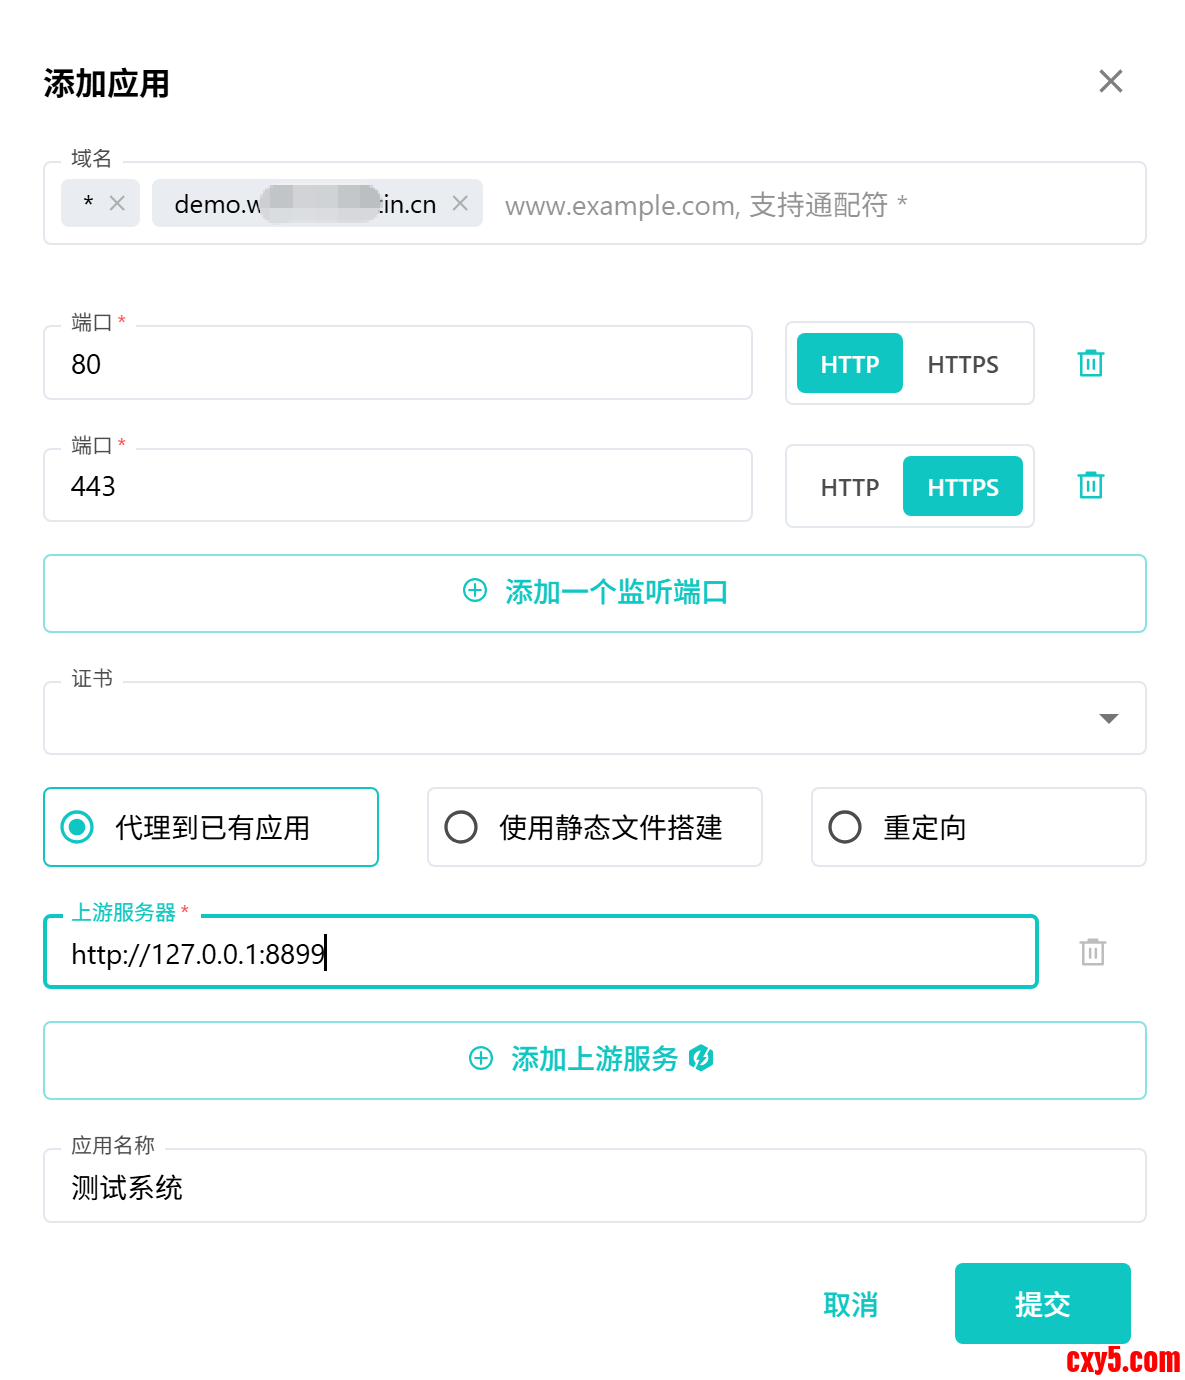
Task: Remove the upstream server entry trash icon
Action: pos(1092,952)
